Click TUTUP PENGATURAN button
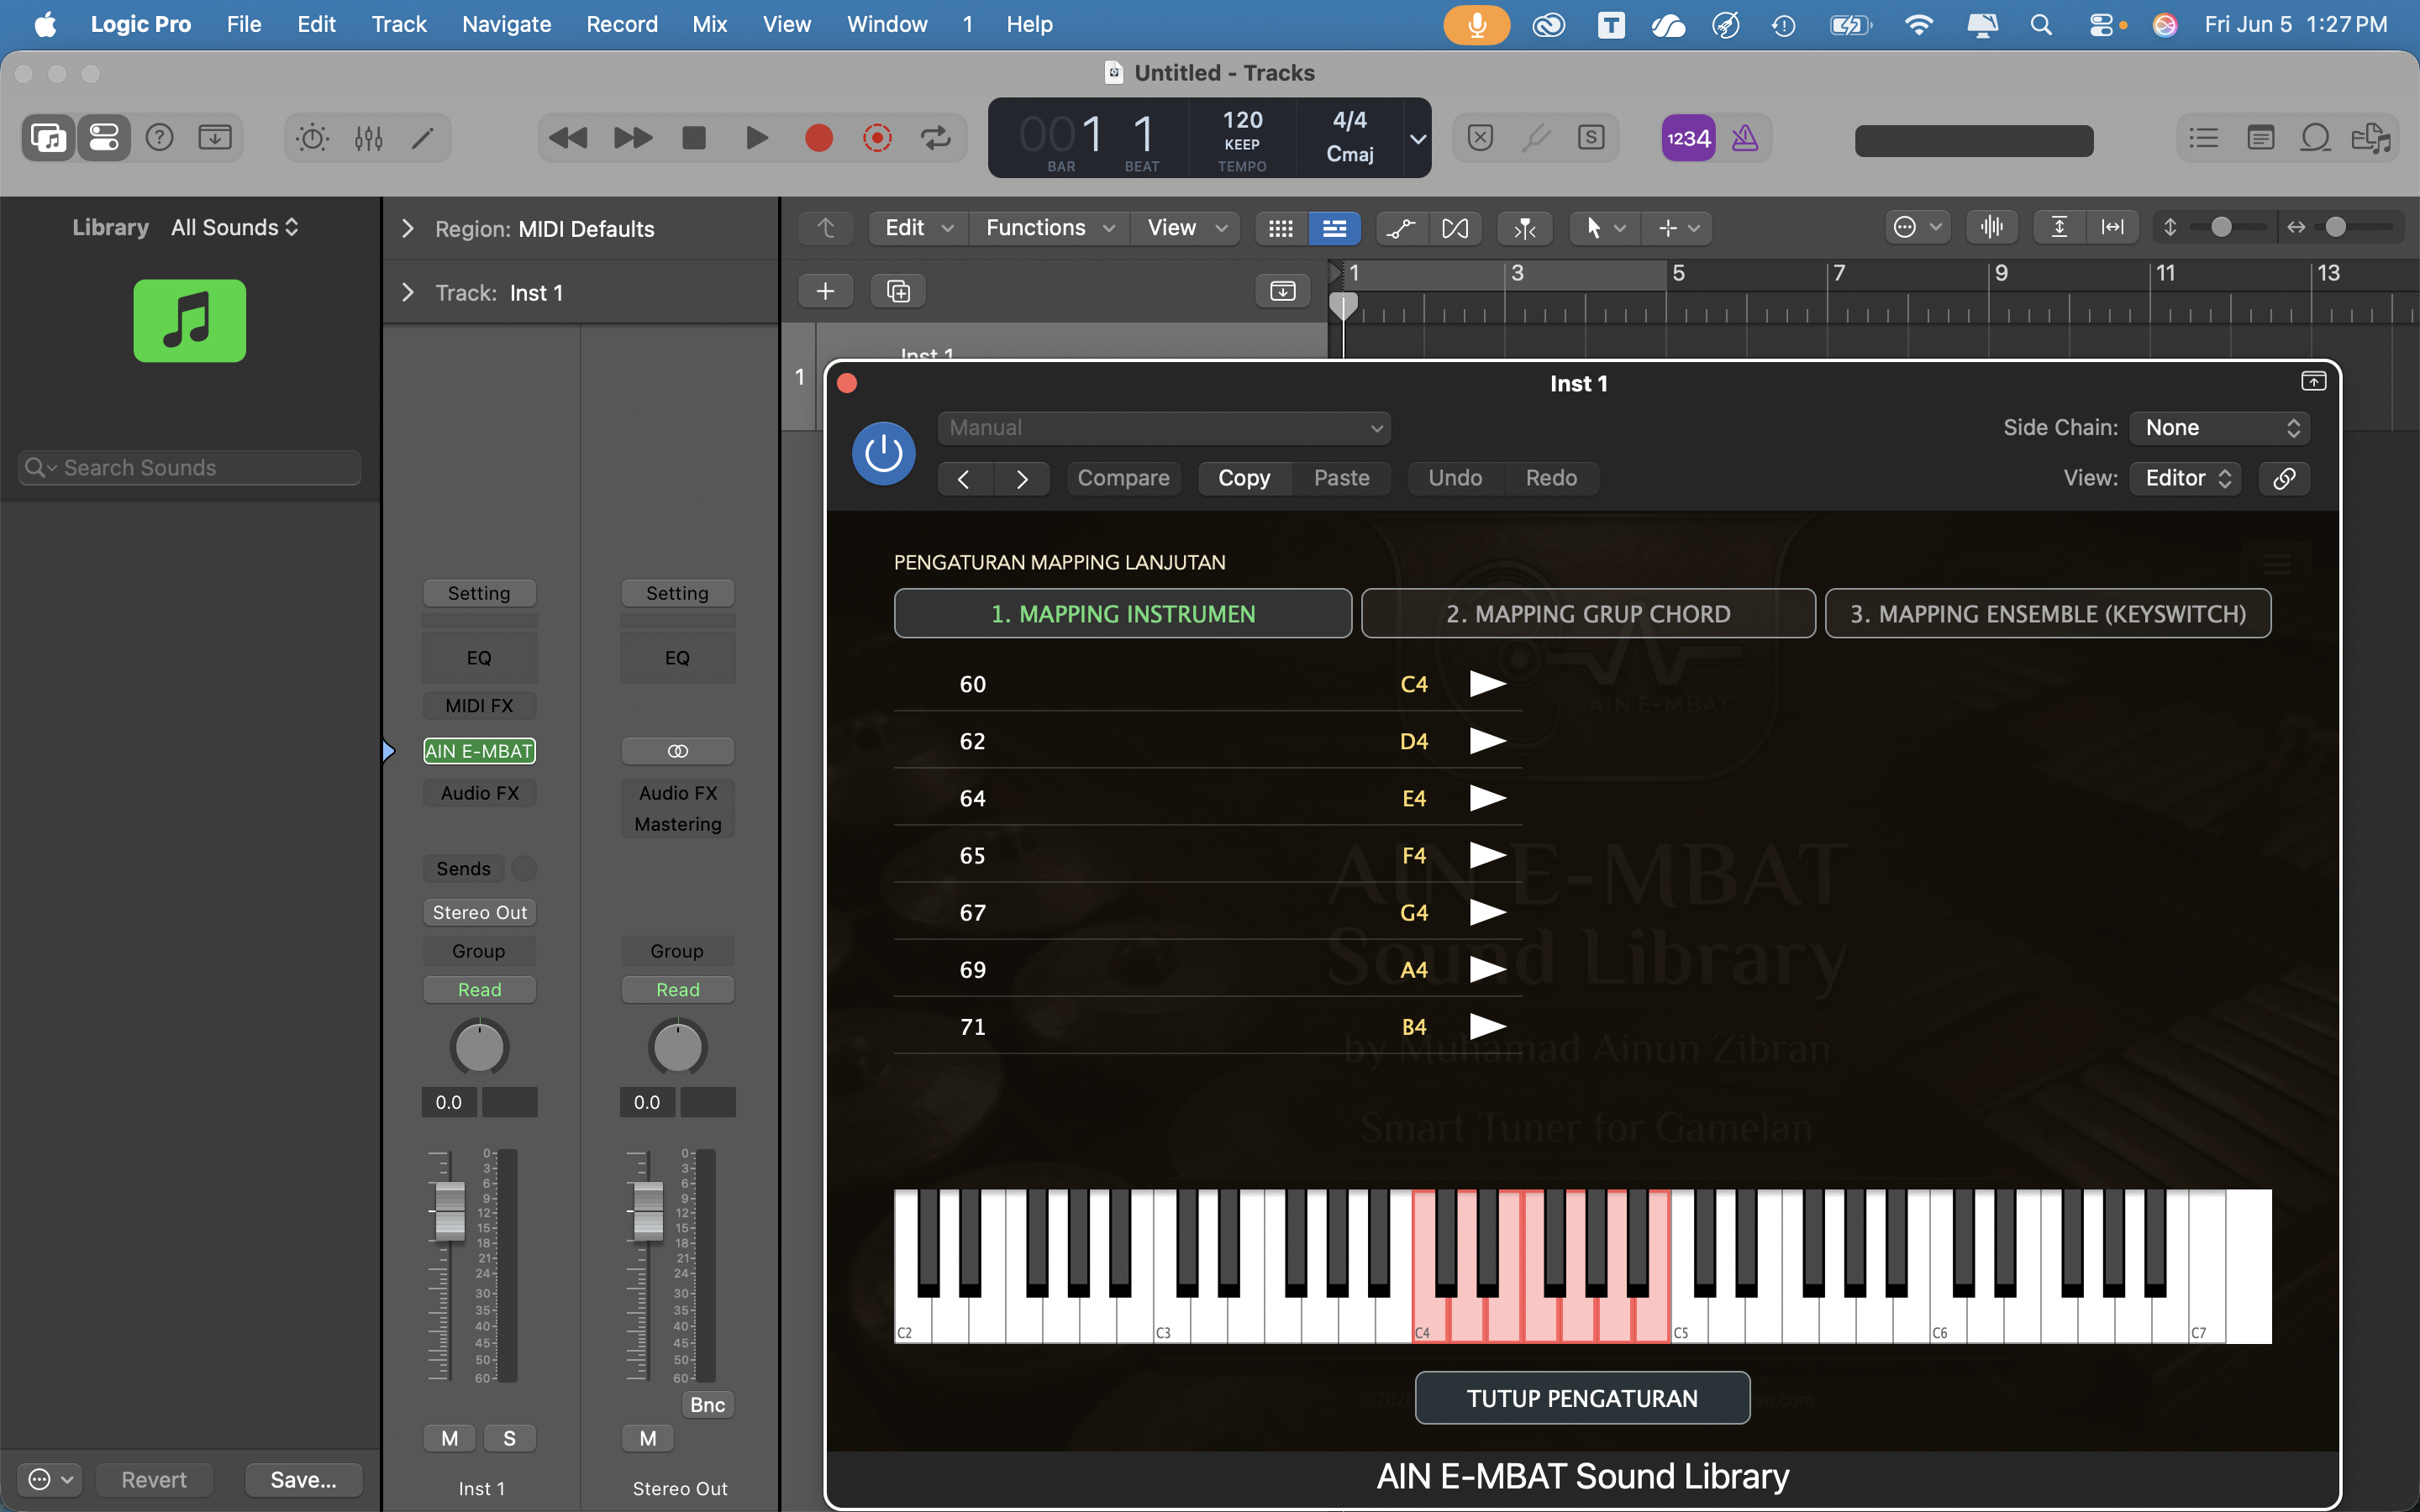Screen dimensions: 2420x1512 (x=1582, y=1398)
